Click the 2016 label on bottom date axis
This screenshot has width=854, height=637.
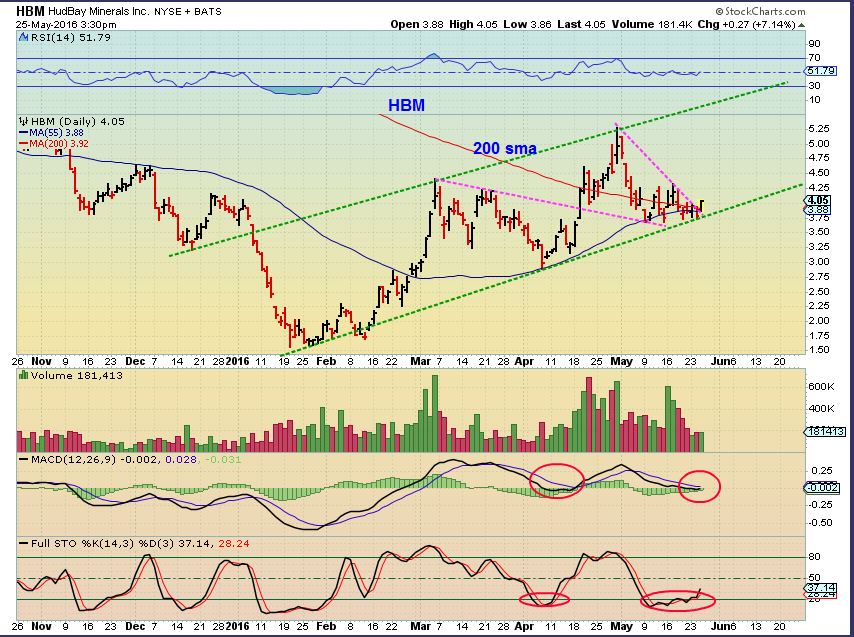click(237, 627)
